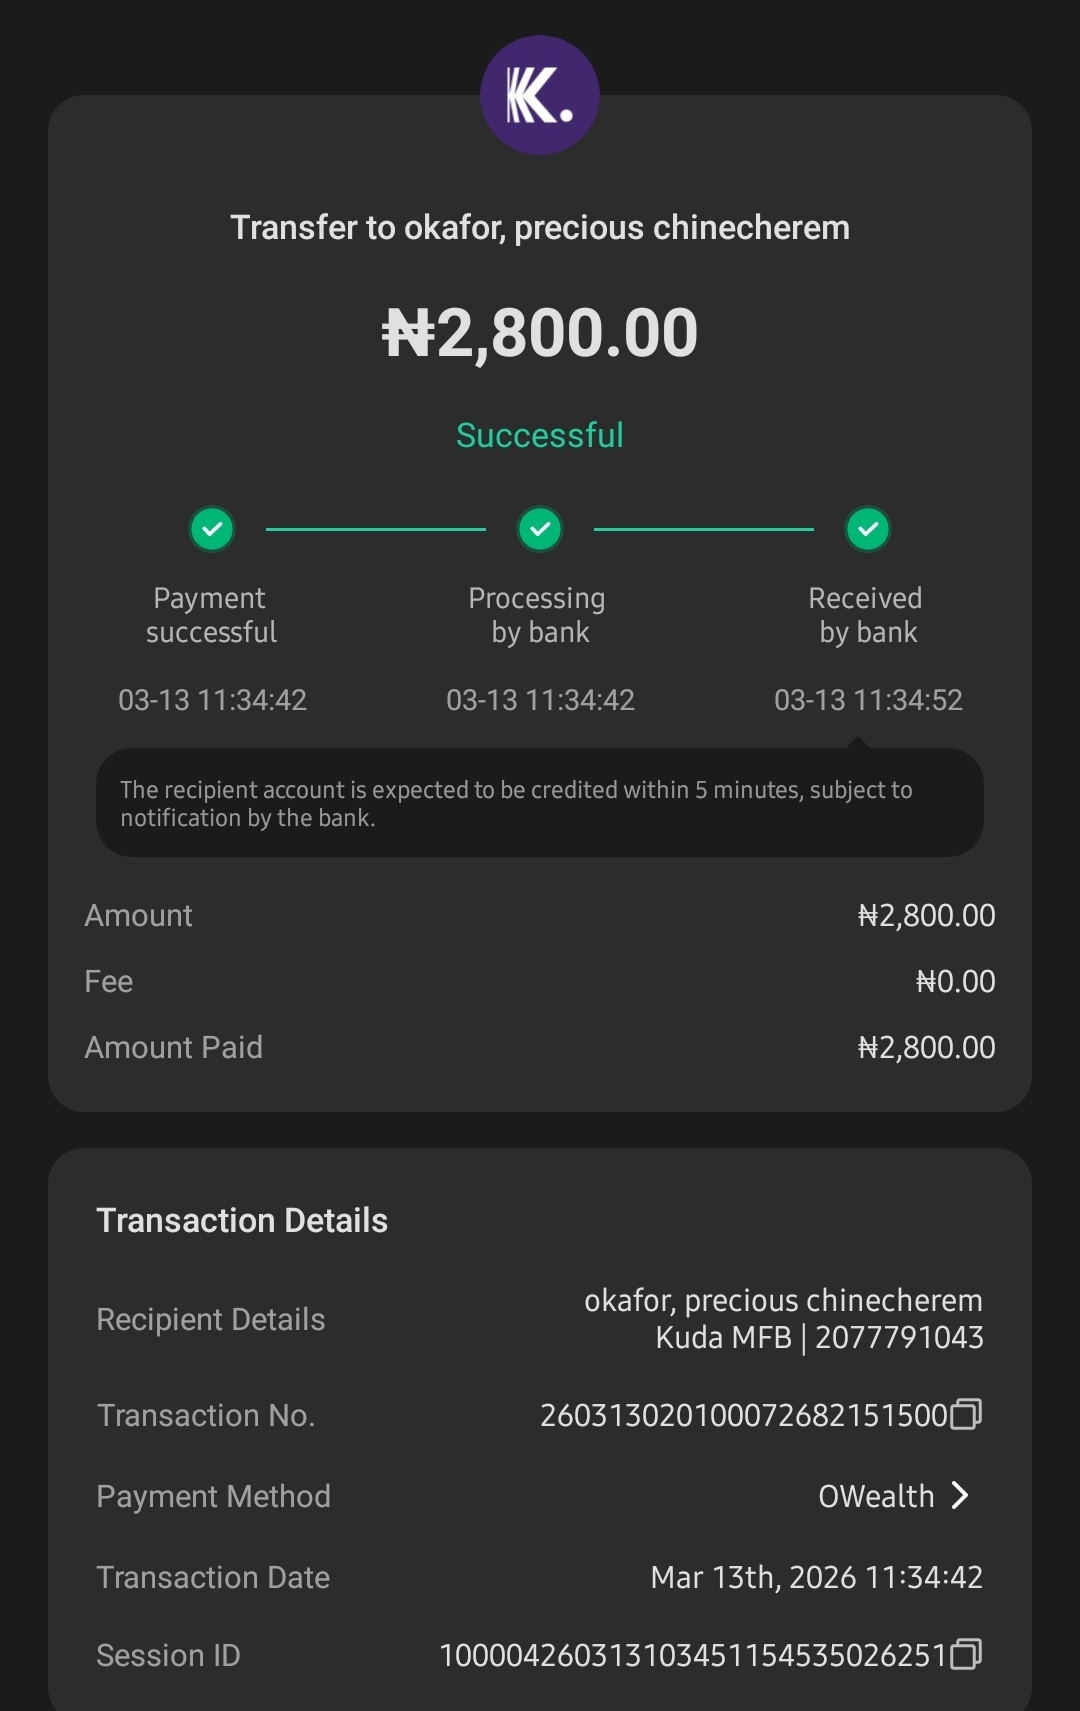Select the ₦2,800.00 headline amount
The width and height of the screenshot is (1080, 1711).
[x=540, y=333]
